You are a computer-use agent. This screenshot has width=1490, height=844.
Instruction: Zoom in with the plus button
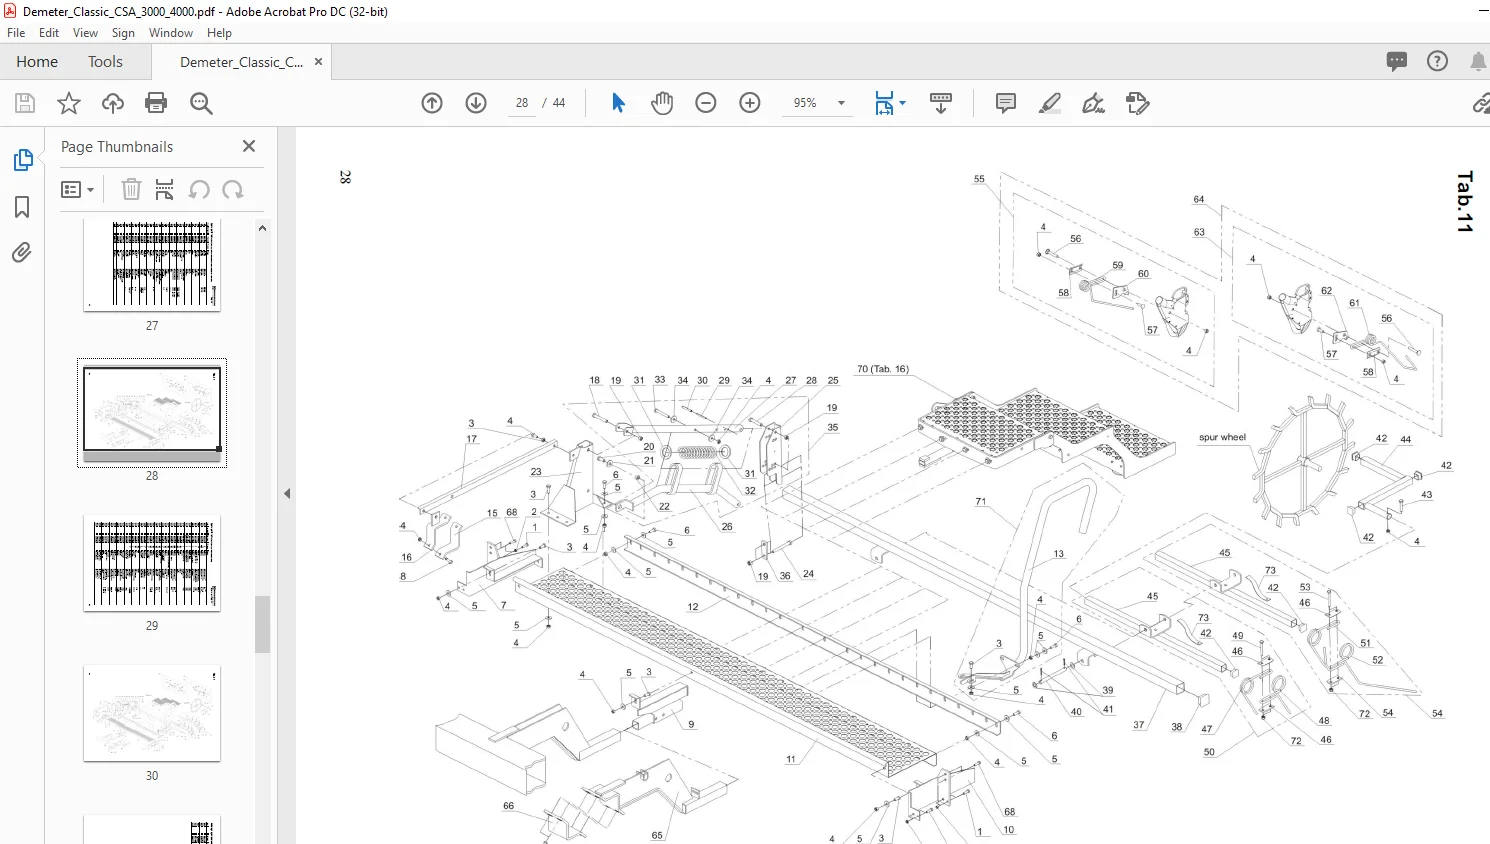750,103
